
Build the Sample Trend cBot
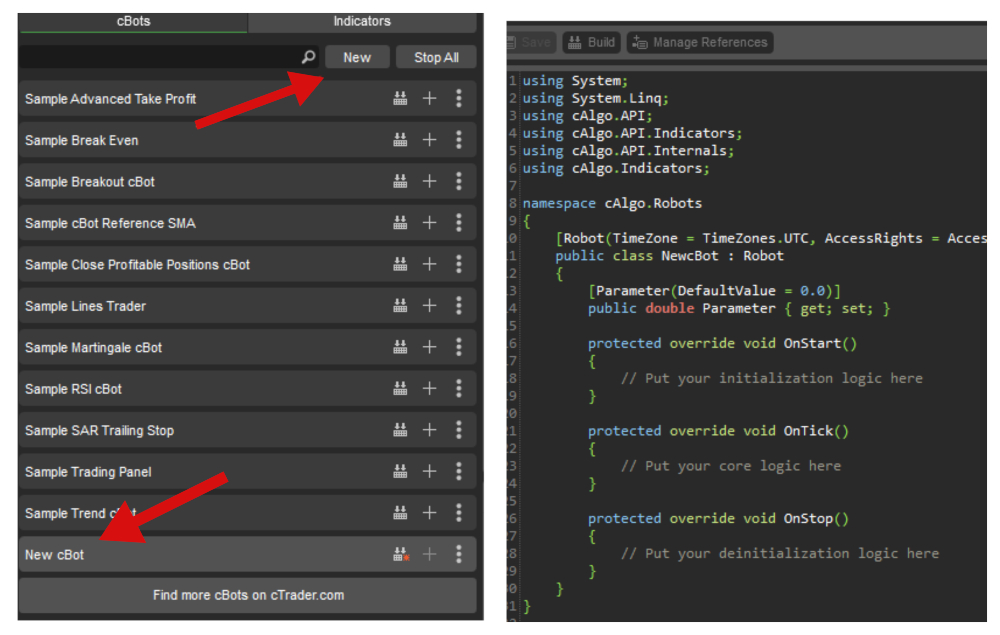400,513
